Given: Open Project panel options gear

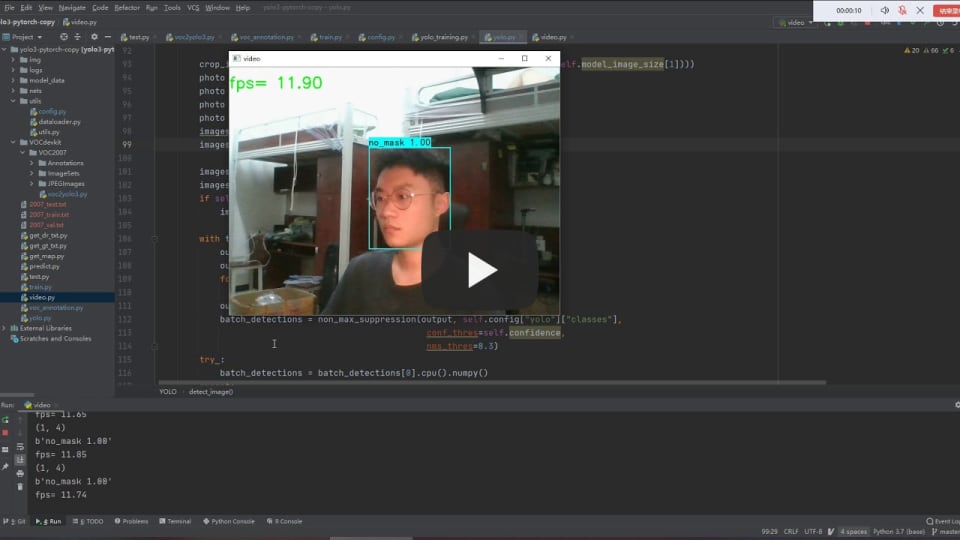Looking at the screenshot, I should [94, 37].
